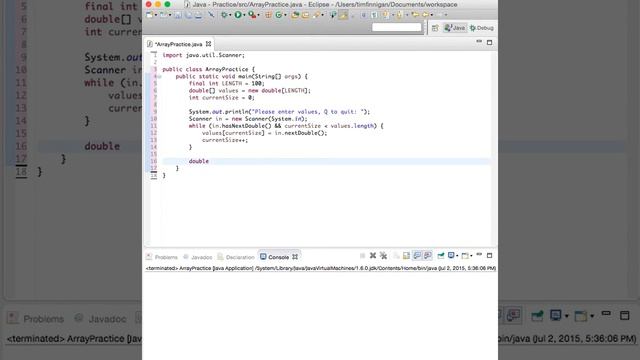Minimize the editor area
This screenshot has width=640, height=360.
coord(479,42)
